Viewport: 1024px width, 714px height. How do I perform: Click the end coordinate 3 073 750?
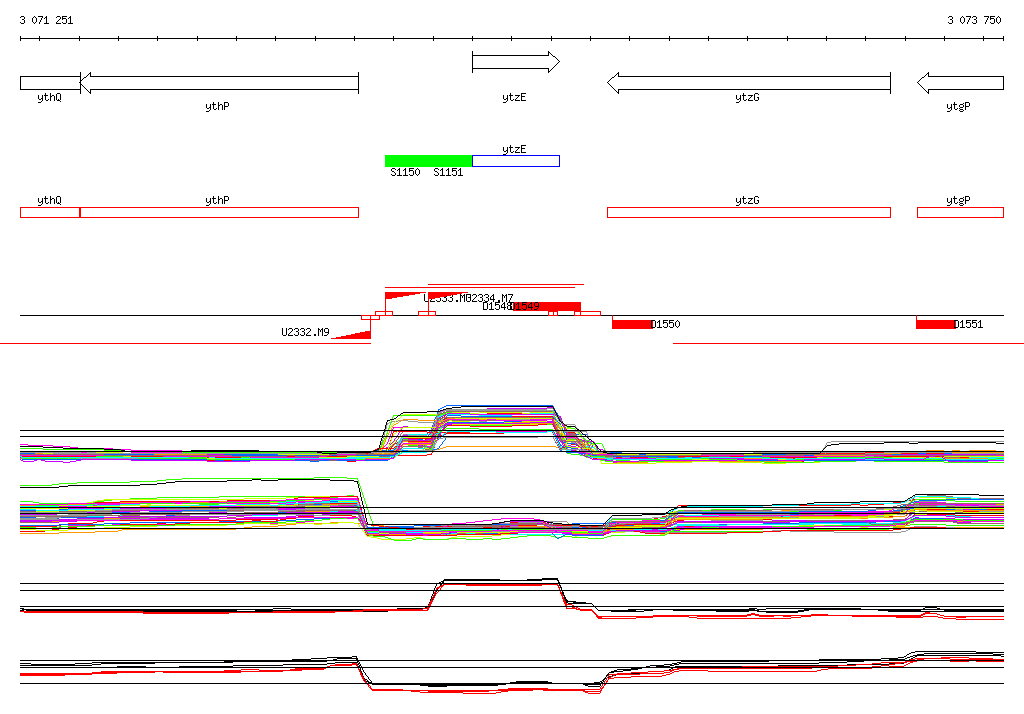point(974,20)
